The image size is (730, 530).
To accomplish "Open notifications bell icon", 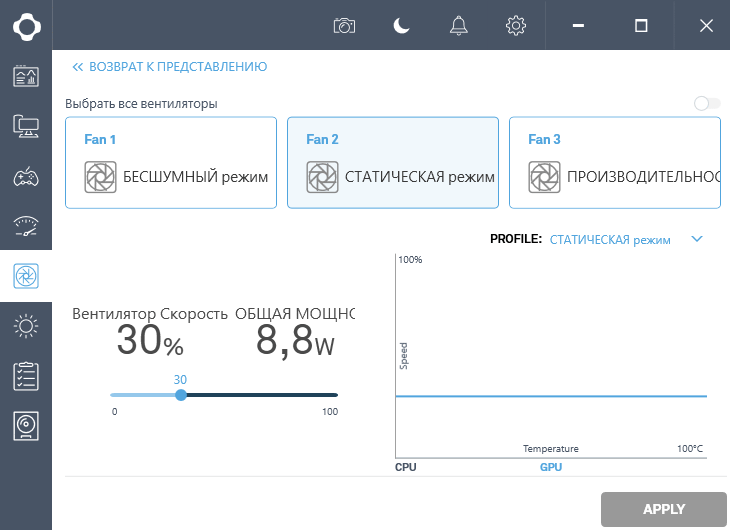I will click(x=459, y=26).
